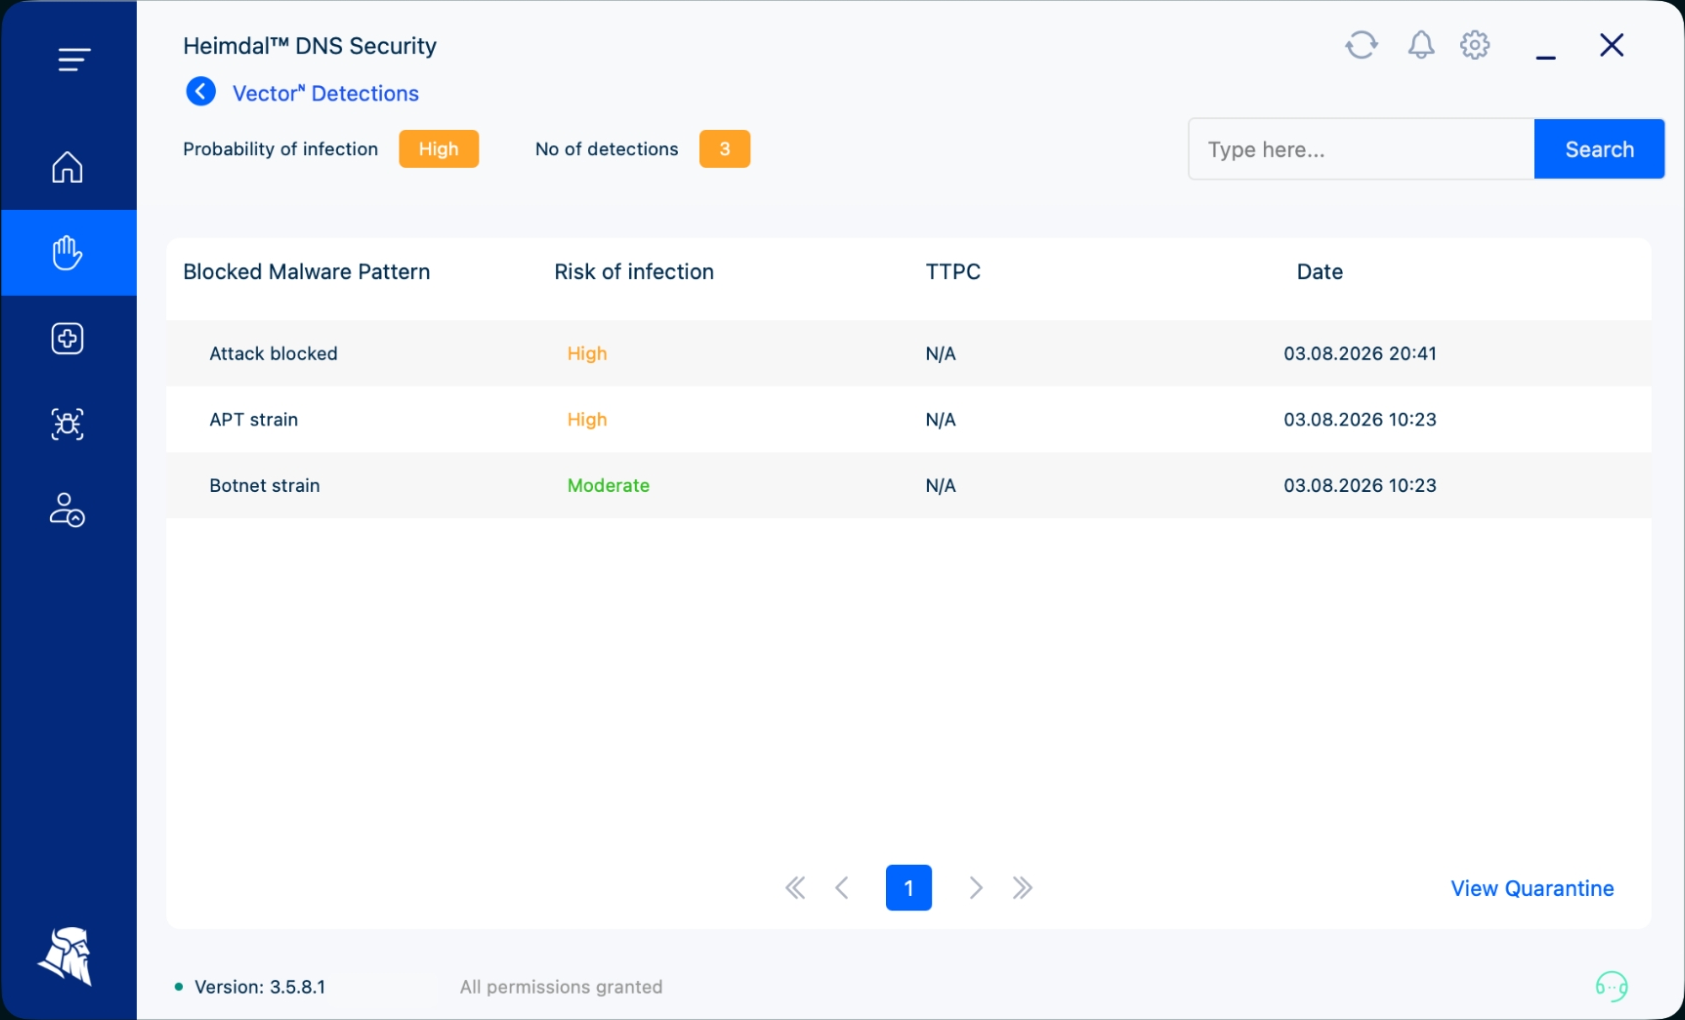This screenshot has height=1020, width=1685.
Task: Select the hand-icon DNS Security sidebar item
Action: 68,253
